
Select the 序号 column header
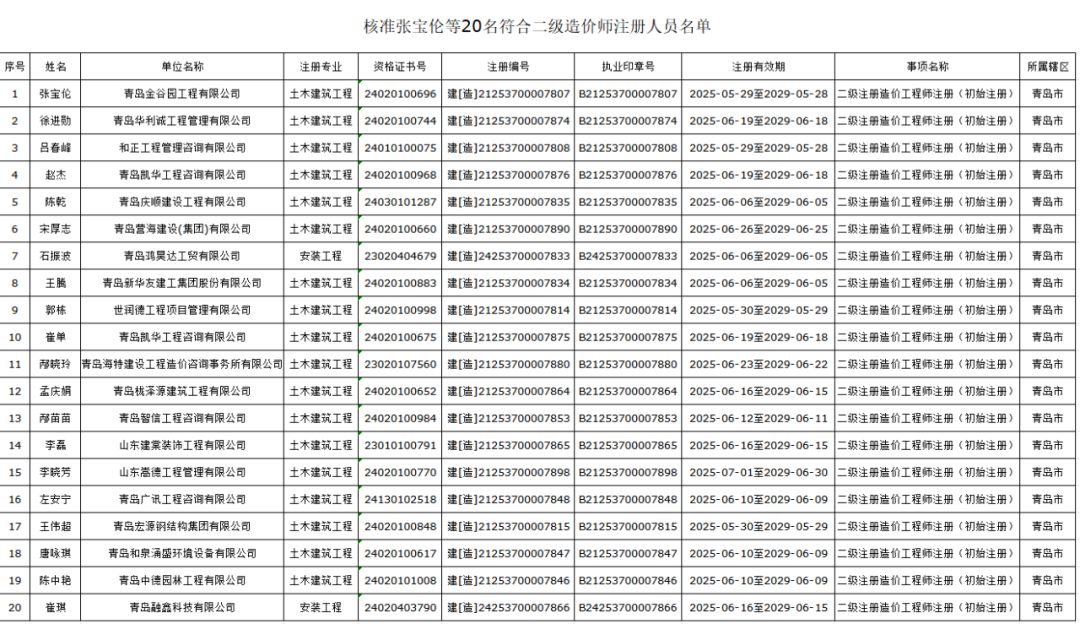point(14,67)
